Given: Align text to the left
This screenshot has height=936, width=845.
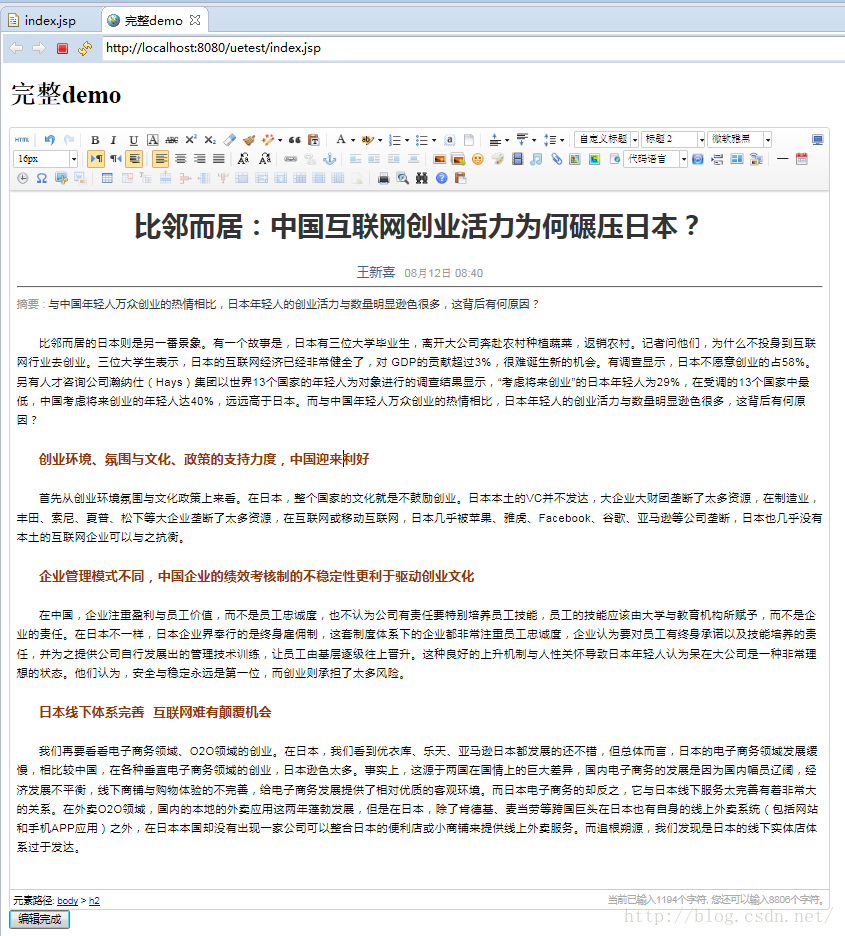Looking at the screenshot, I should tap(161, 159).
